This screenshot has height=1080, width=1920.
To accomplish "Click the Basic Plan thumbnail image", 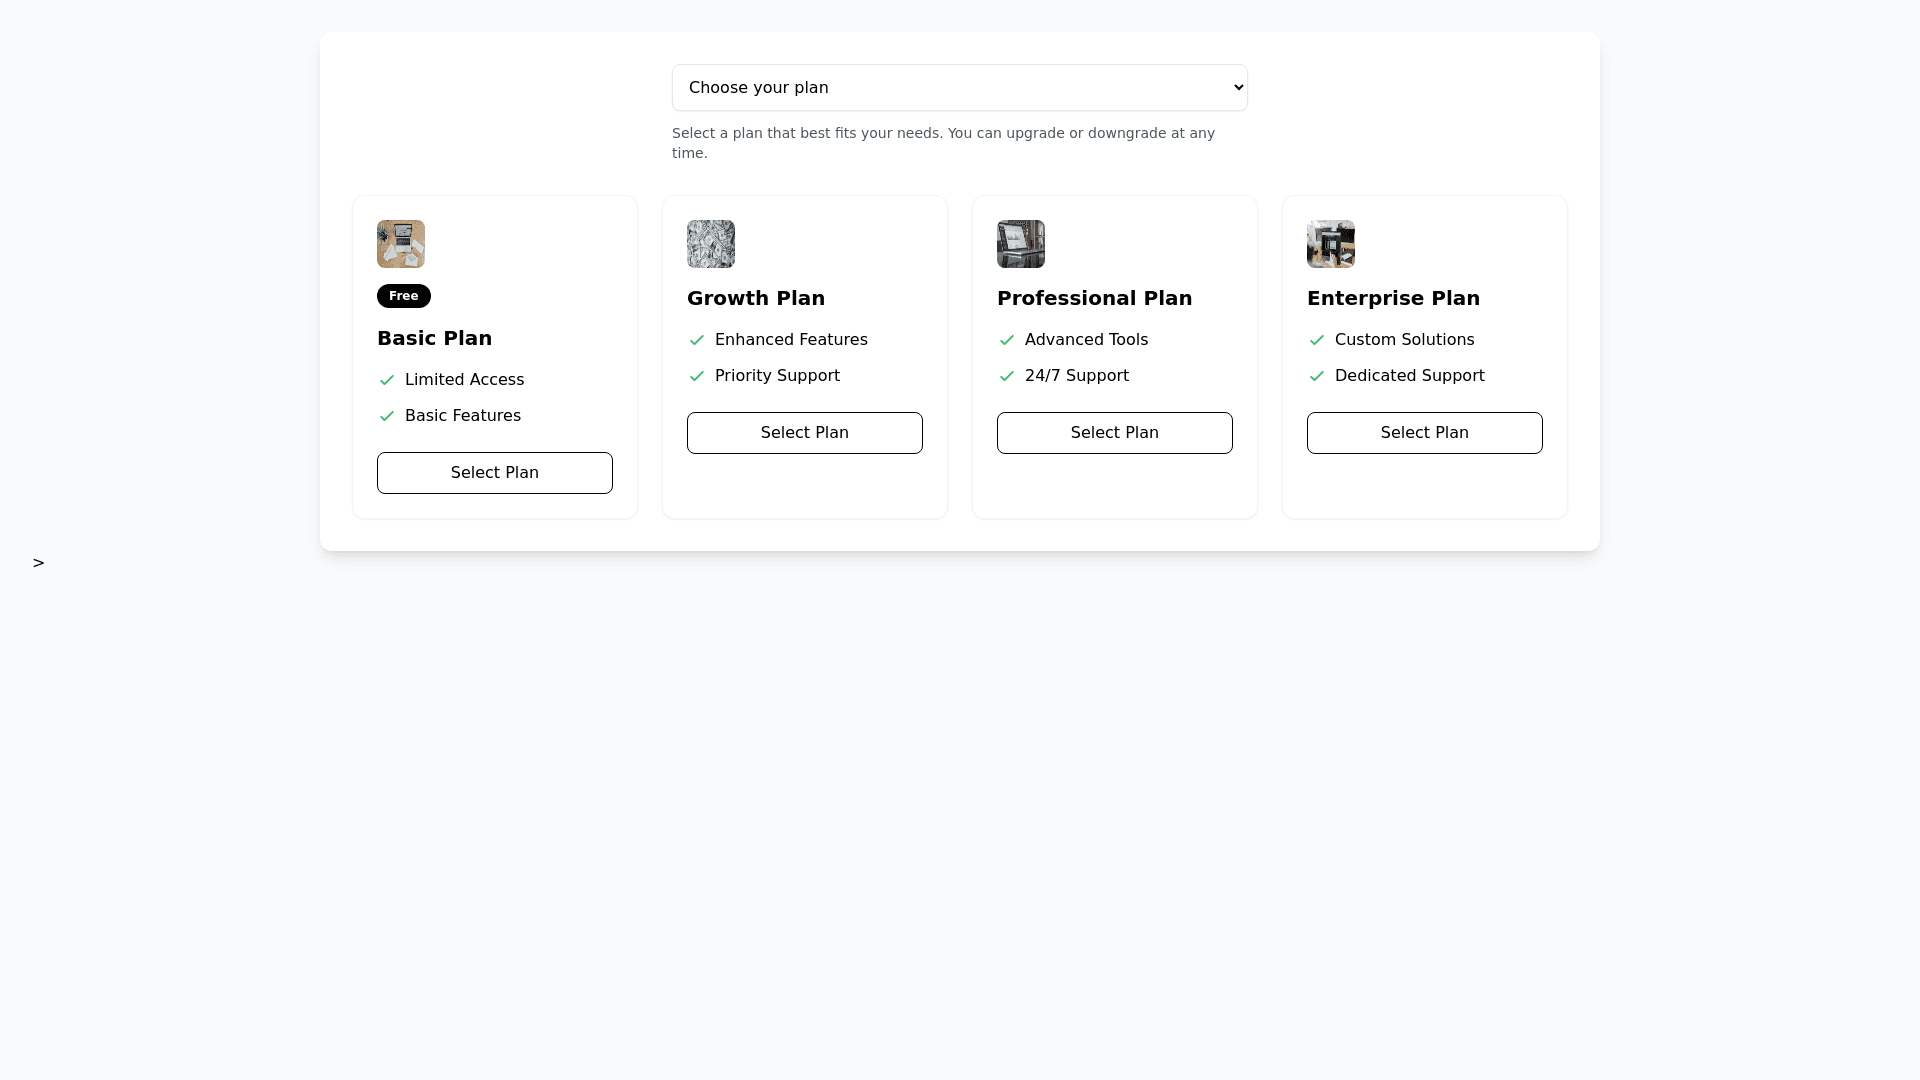I will click(401, 244).
